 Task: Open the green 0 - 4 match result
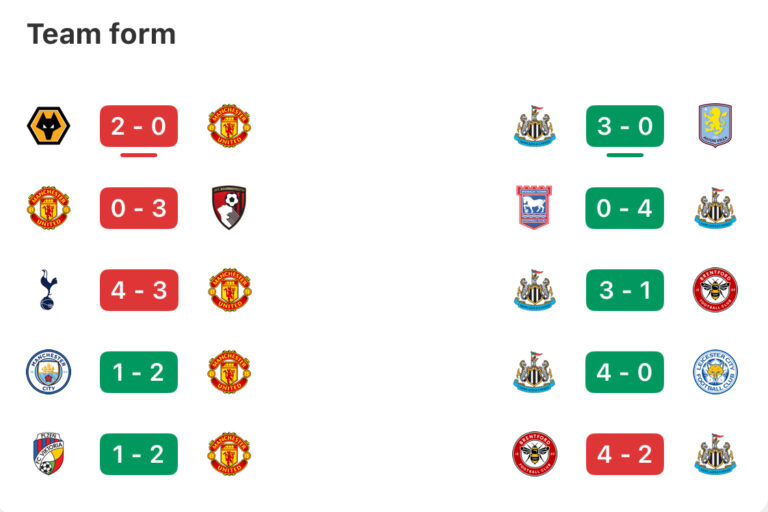(x=624, y=208)
